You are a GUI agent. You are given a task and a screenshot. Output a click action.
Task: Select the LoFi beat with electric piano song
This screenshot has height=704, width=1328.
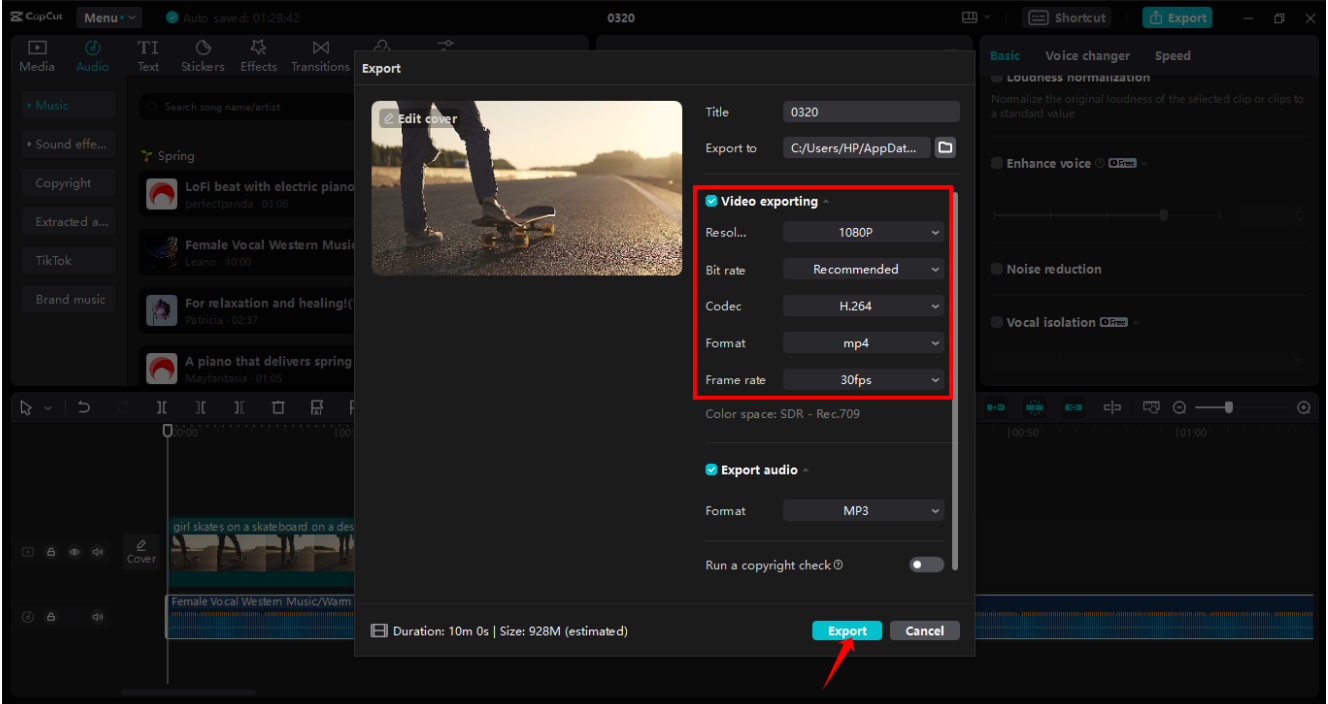[x=247, y=194]
